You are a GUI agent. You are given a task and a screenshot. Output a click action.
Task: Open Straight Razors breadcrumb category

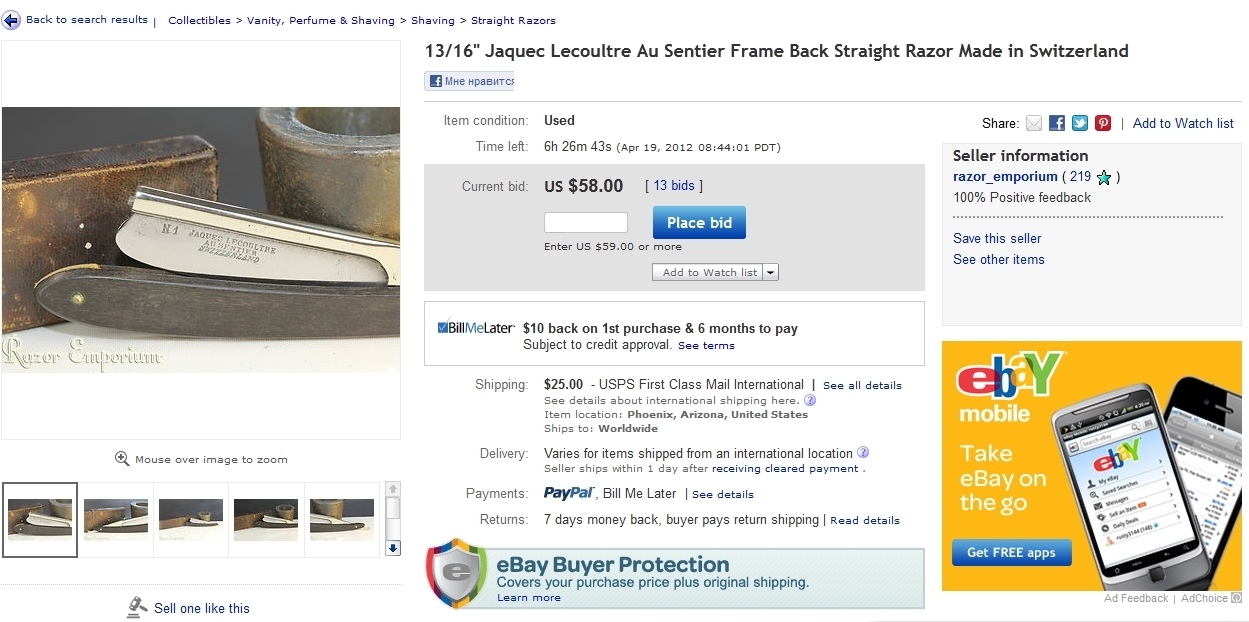coord(513,20)
